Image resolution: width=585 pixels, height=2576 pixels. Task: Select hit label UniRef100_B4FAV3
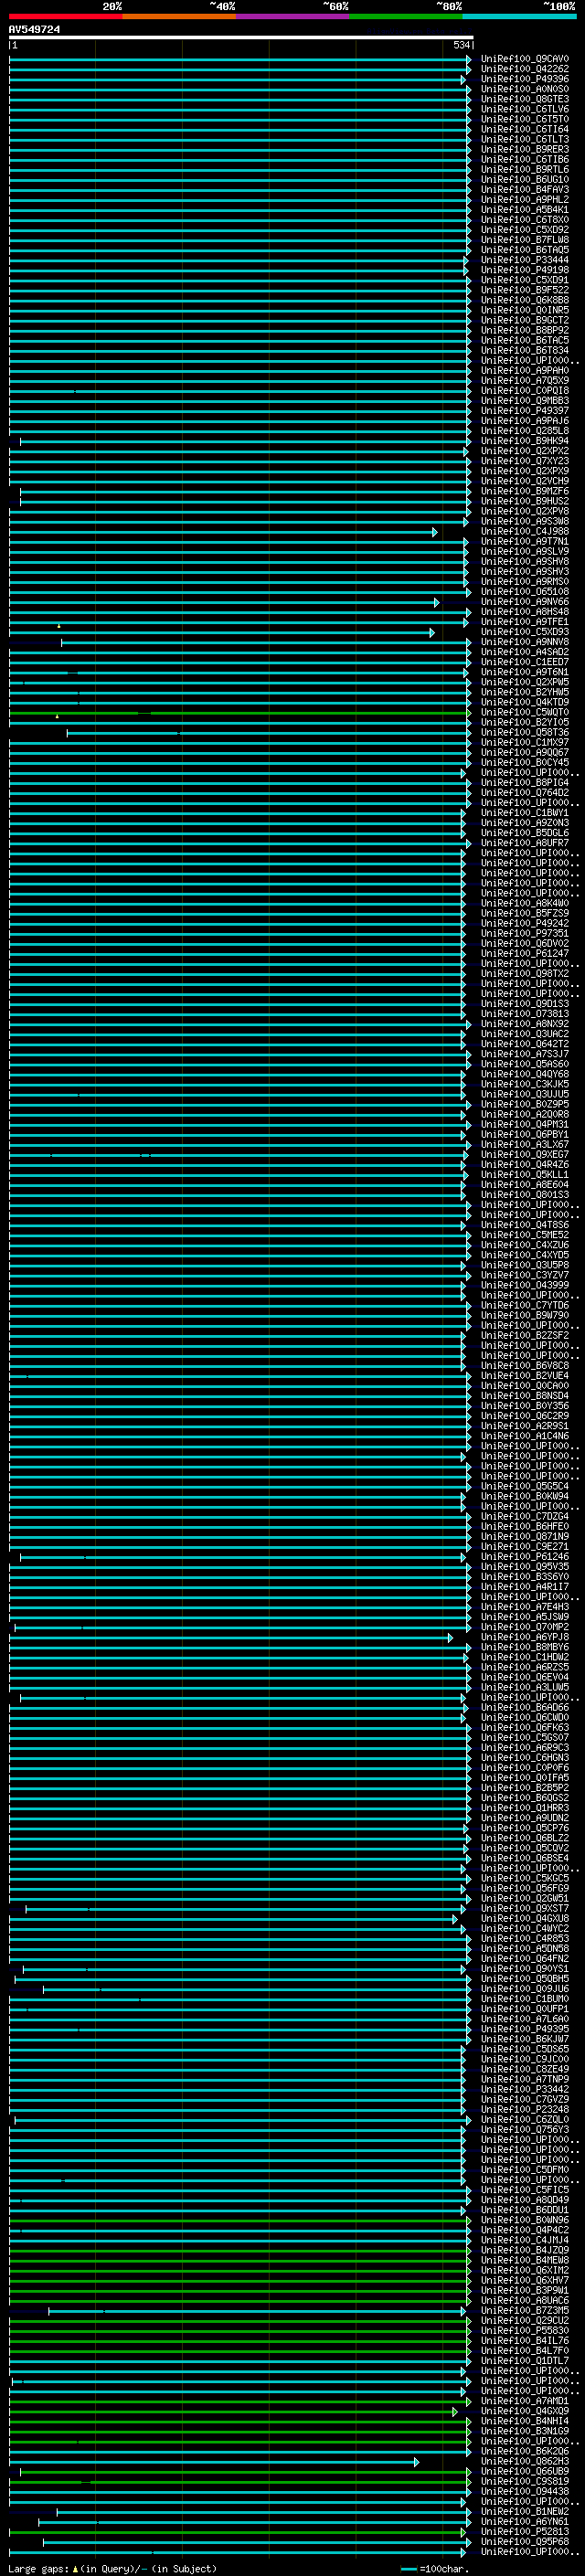(525, 189)
